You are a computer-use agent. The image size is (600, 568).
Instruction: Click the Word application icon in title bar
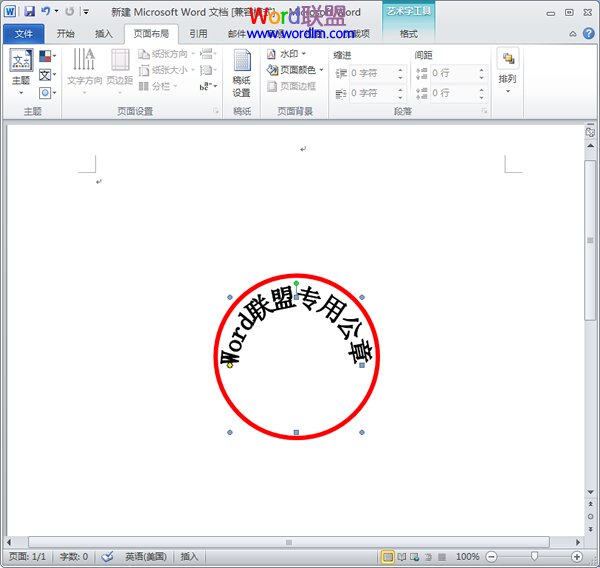[10, 11]
